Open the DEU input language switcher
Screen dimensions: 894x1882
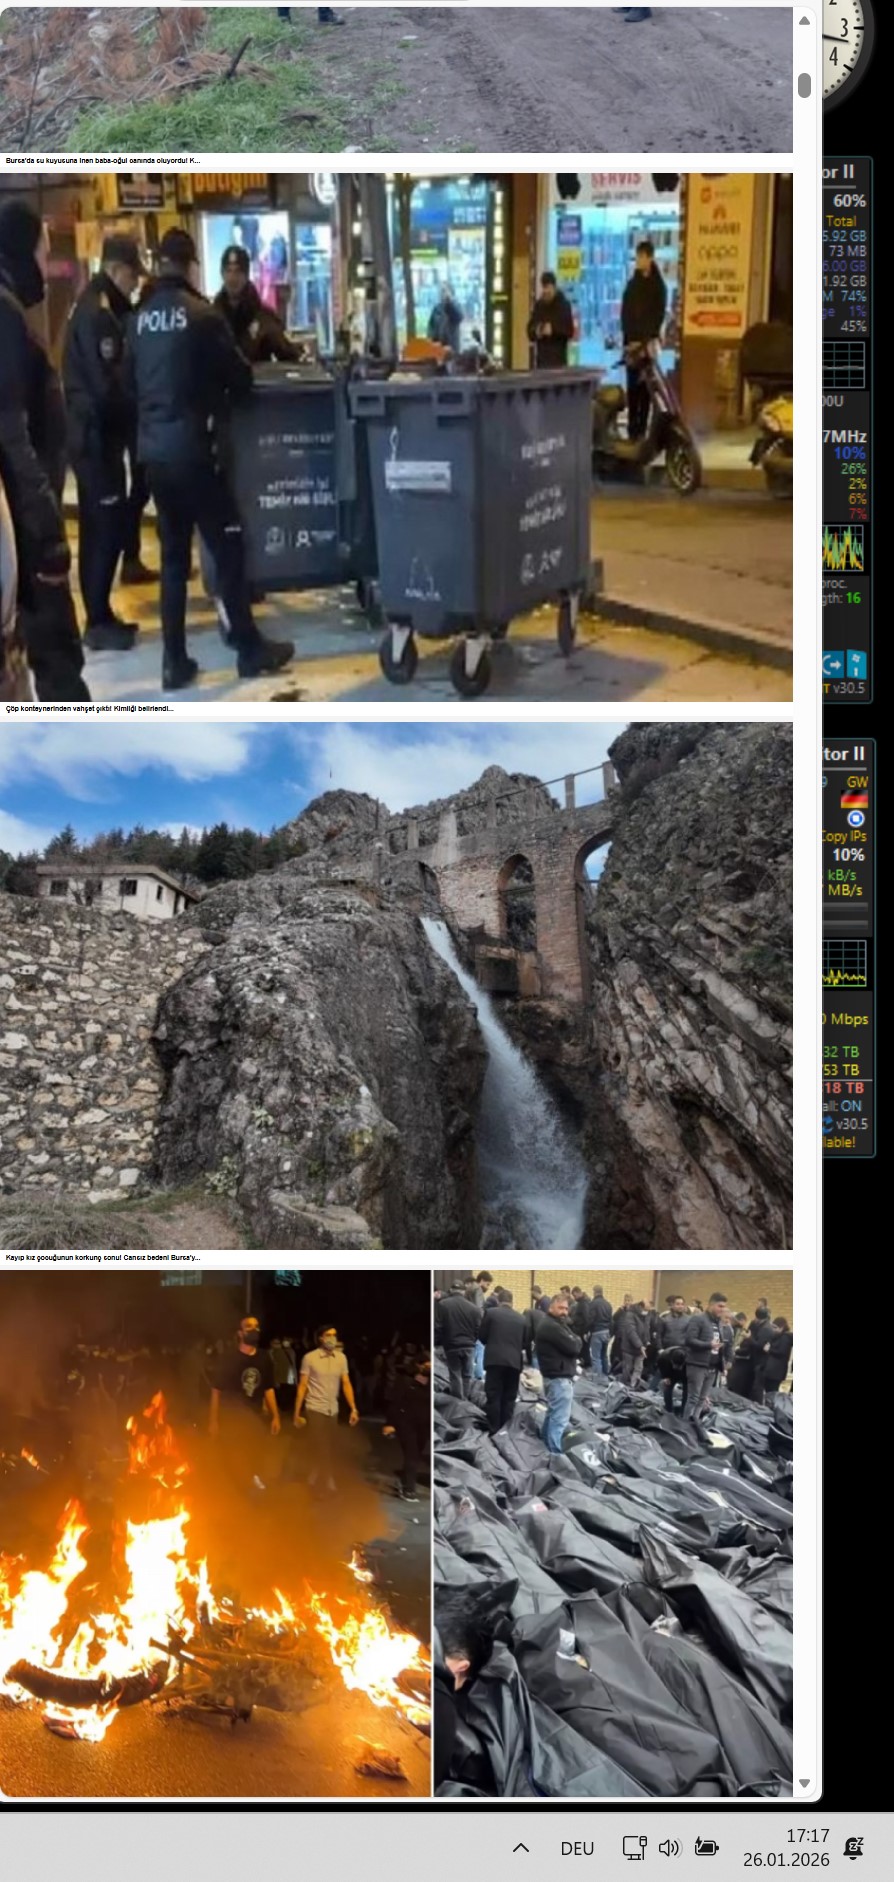tap(577, 1848)
